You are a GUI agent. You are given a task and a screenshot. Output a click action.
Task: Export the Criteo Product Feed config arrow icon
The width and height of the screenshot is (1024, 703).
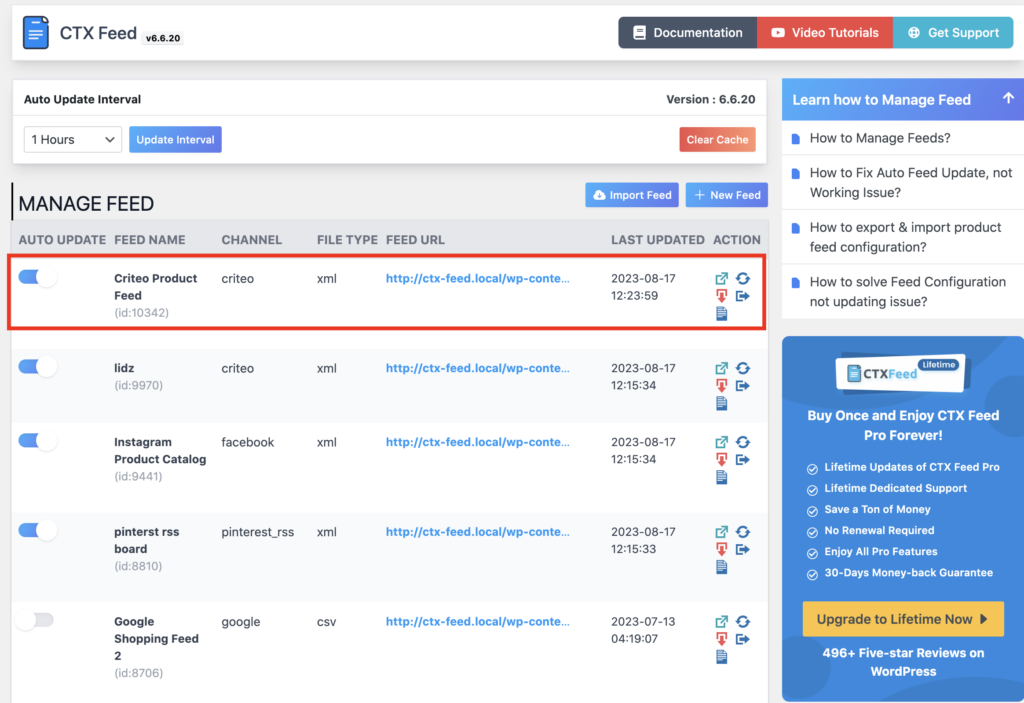[x=743, y=296]
